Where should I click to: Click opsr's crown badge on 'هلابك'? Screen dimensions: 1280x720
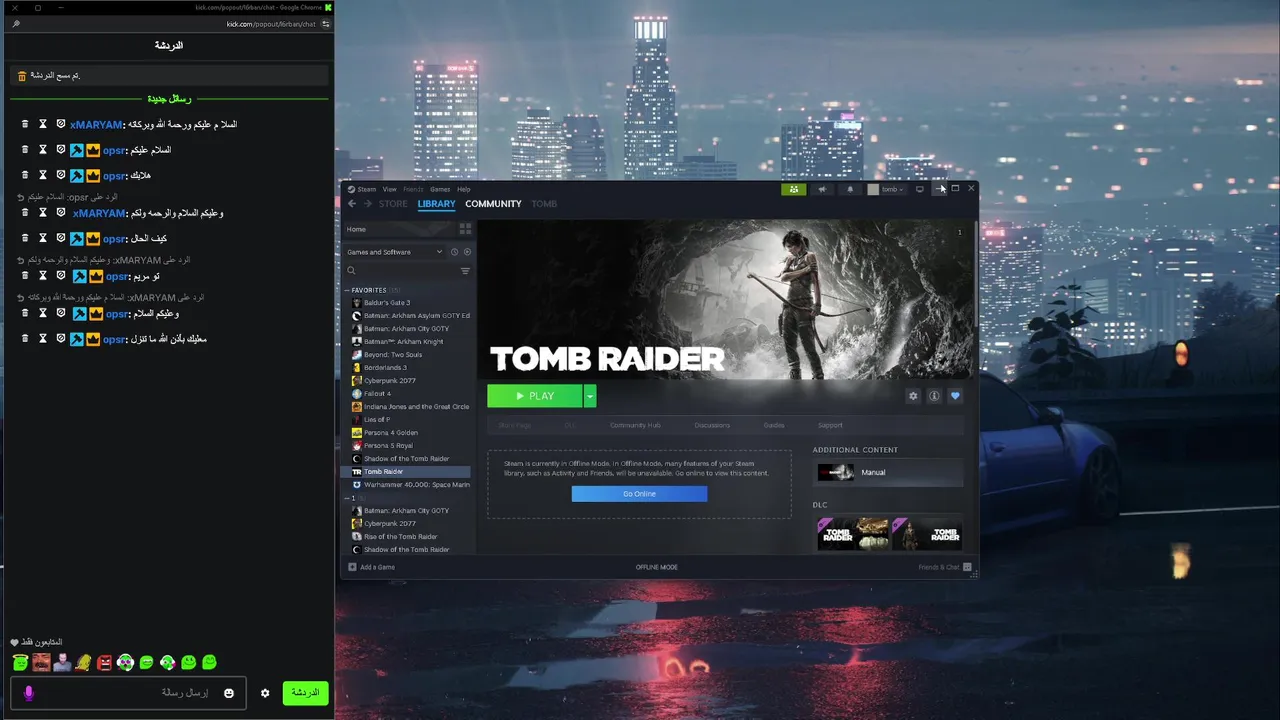(93, 175)
